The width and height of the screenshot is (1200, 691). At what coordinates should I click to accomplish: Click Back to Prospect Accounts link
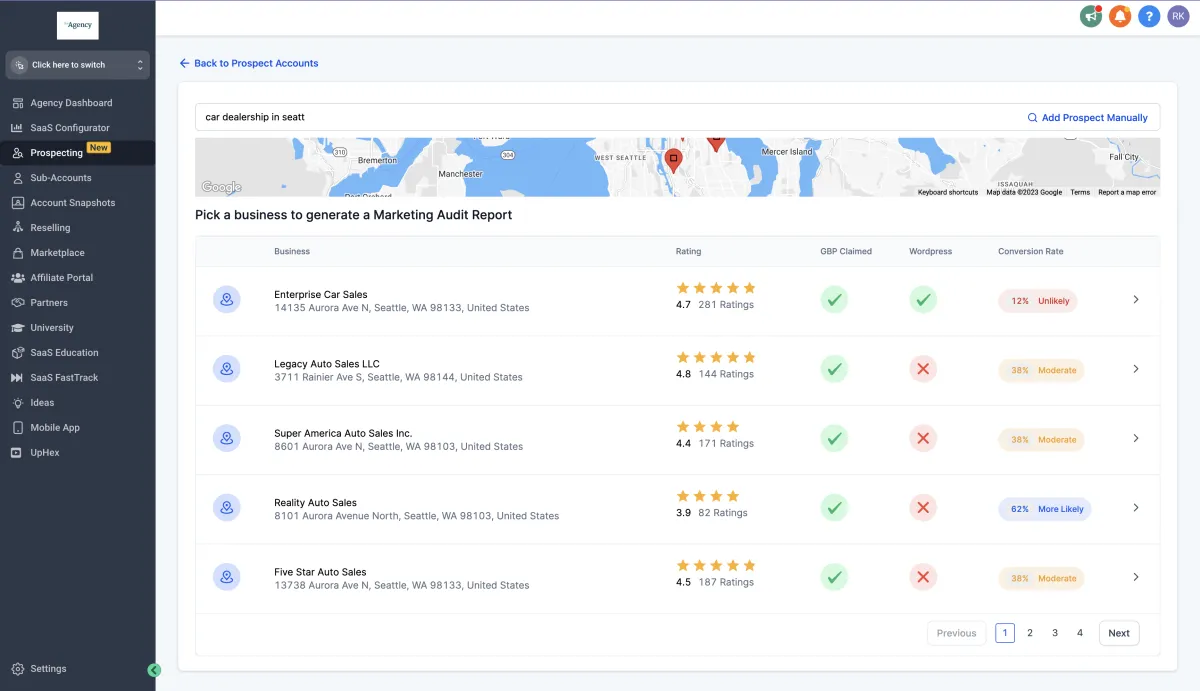tap(249, 63)
